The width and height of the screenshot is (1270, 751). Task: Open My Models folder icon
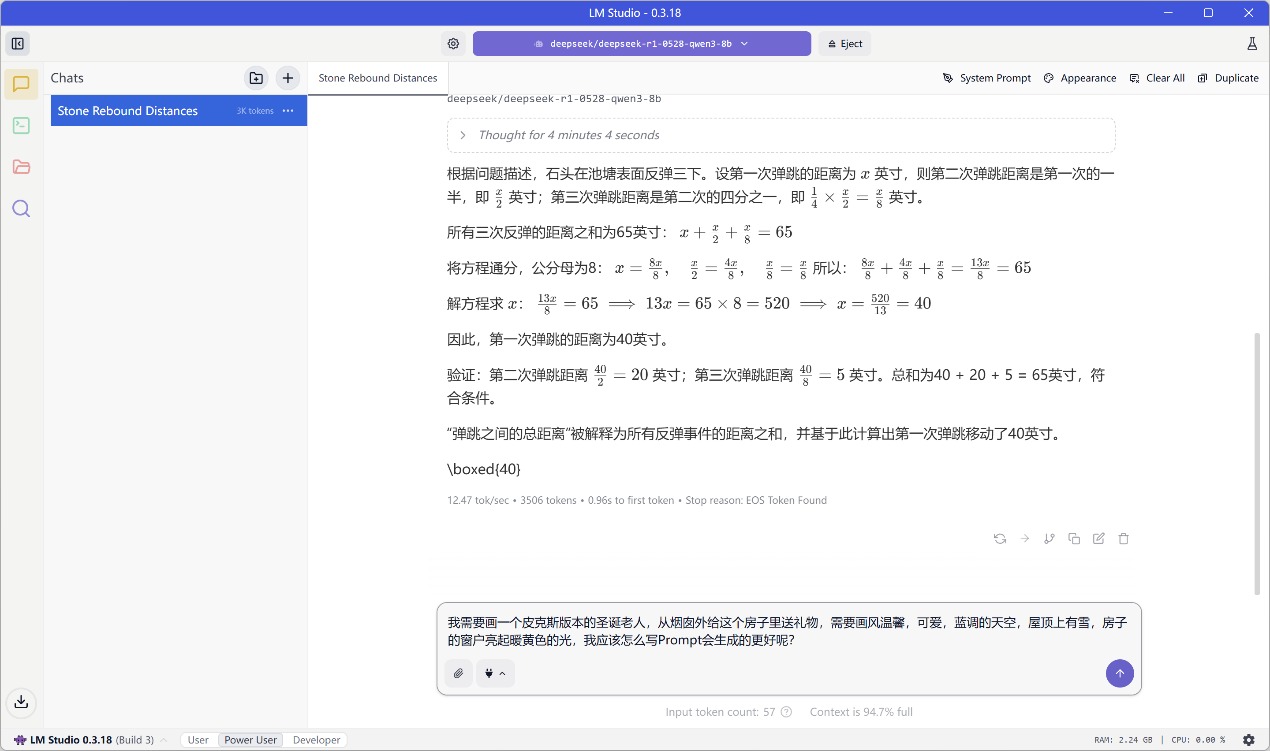pyautogui.click(x=21, y=166)
